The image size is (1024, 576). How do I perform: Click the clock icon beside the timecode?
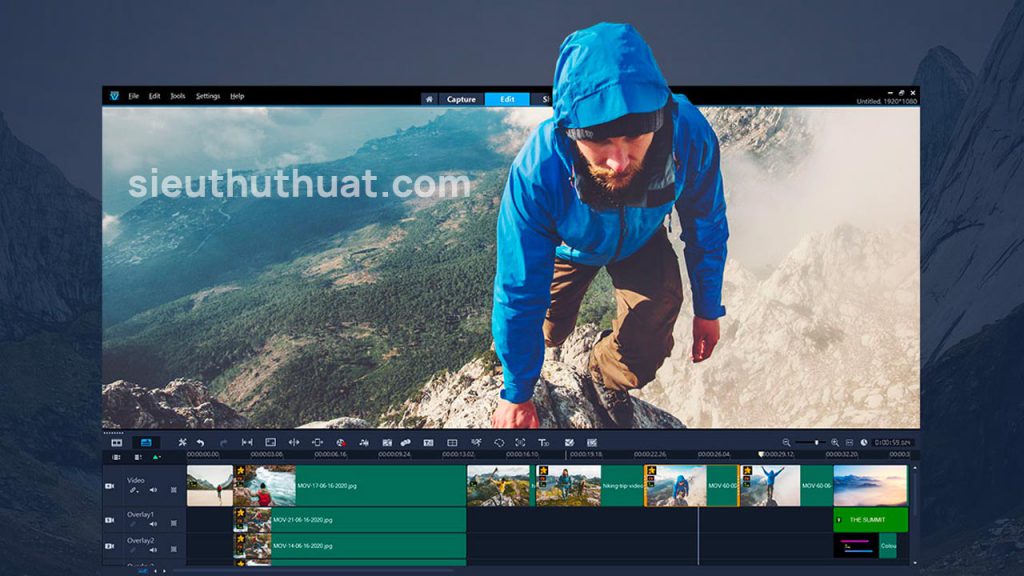(x=864, y=442)
